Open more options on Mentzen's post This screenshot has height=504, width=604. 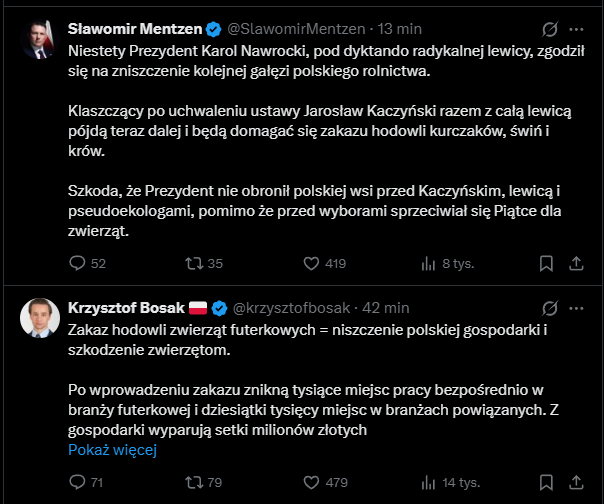point(577,27)
